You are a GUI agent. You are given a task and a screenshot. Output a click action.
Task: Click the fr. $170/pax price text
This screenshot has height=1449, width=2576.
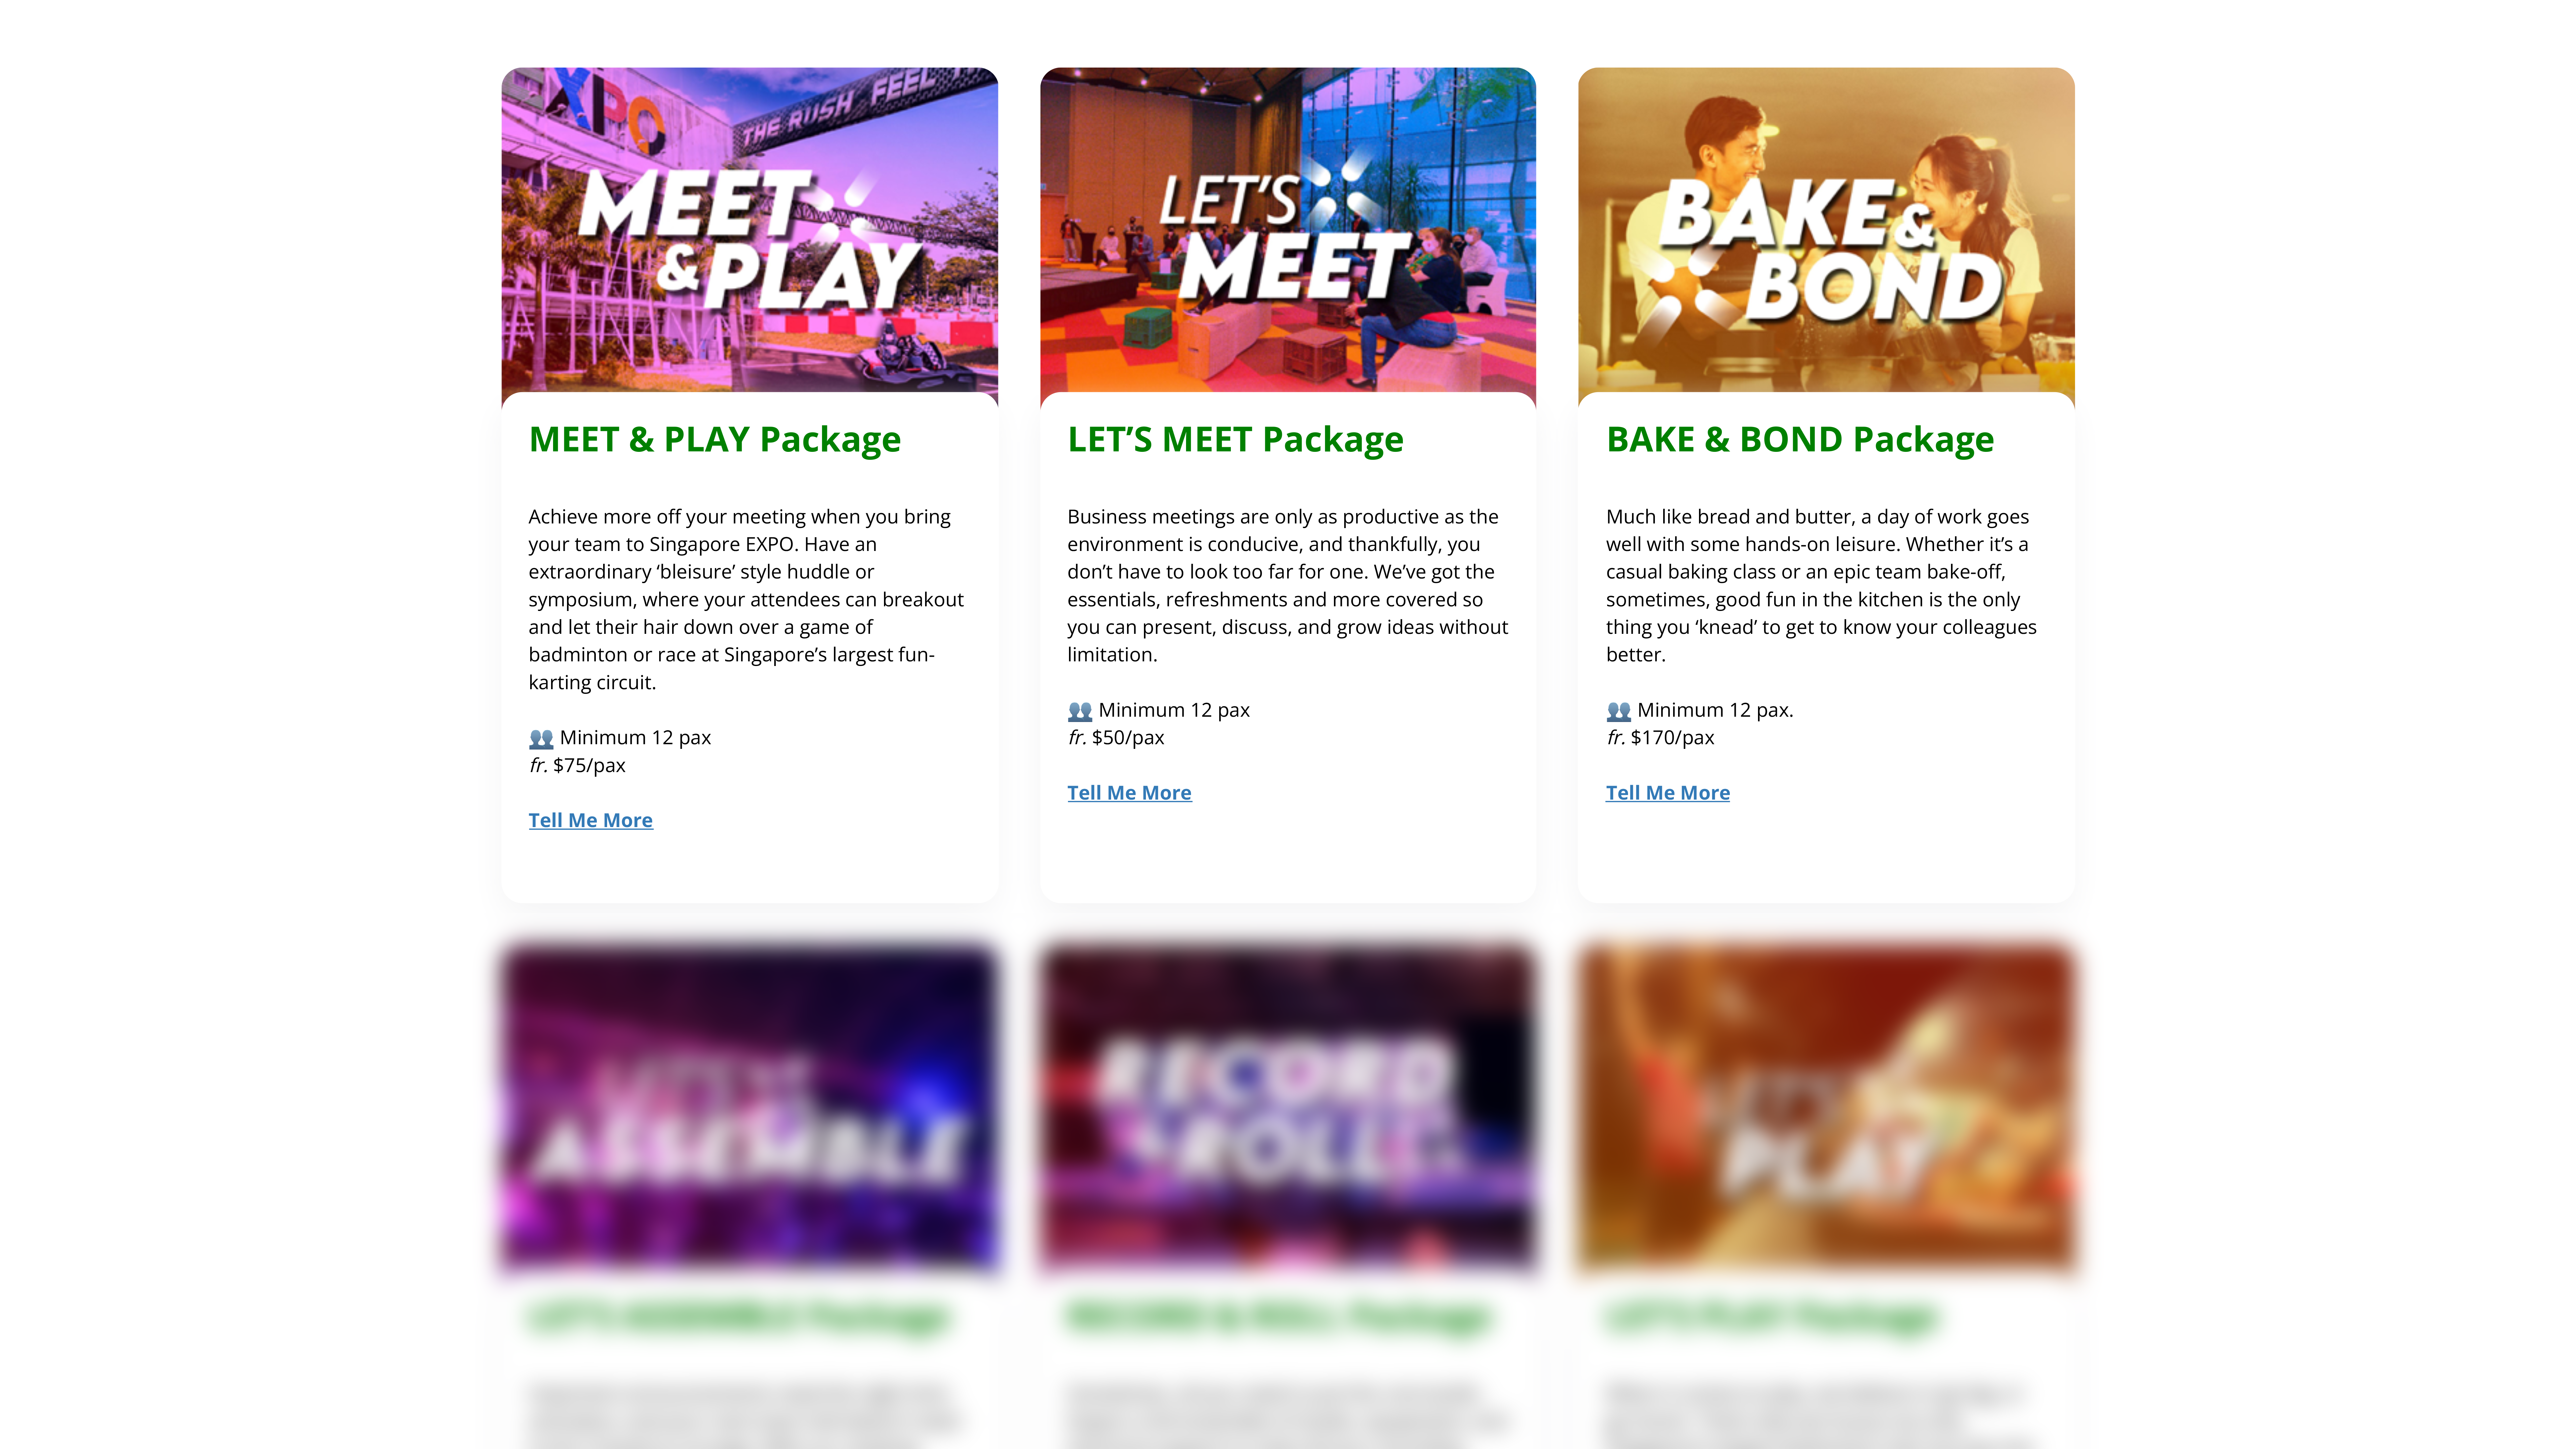point(1660,738)
